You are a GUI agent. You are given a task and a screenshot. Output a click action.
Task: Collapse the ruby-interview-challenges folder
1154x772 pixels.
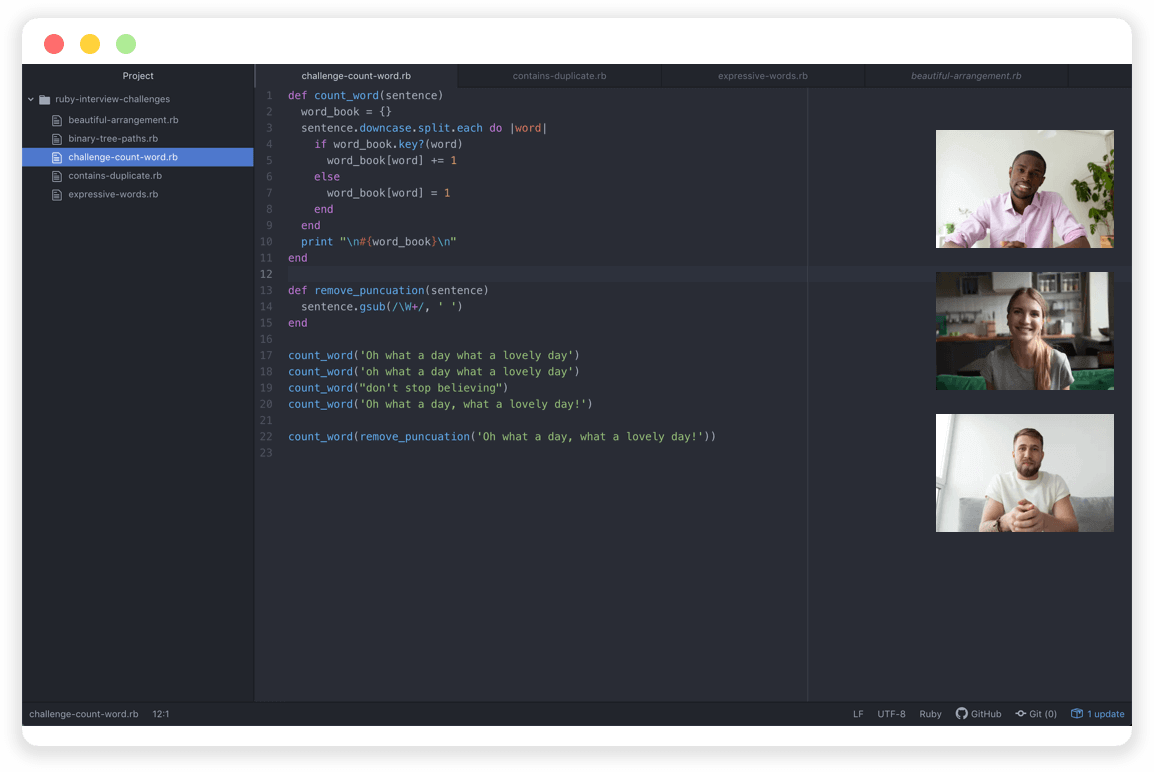pos(31,99)
